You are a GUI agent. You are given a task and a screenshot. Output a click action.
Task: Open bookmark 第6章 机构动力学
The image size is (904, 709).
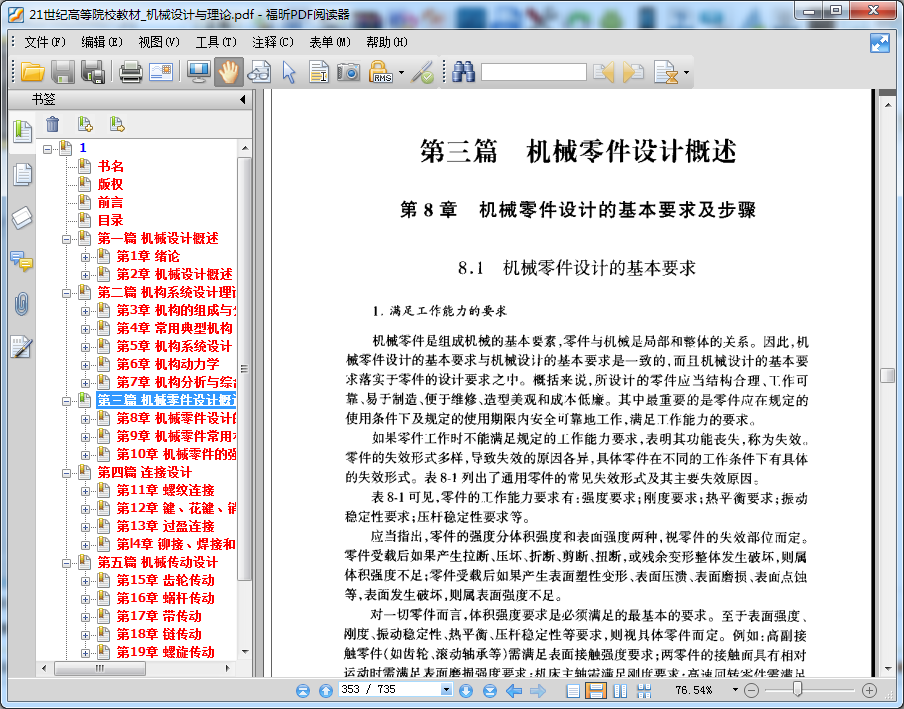[168, 364]
